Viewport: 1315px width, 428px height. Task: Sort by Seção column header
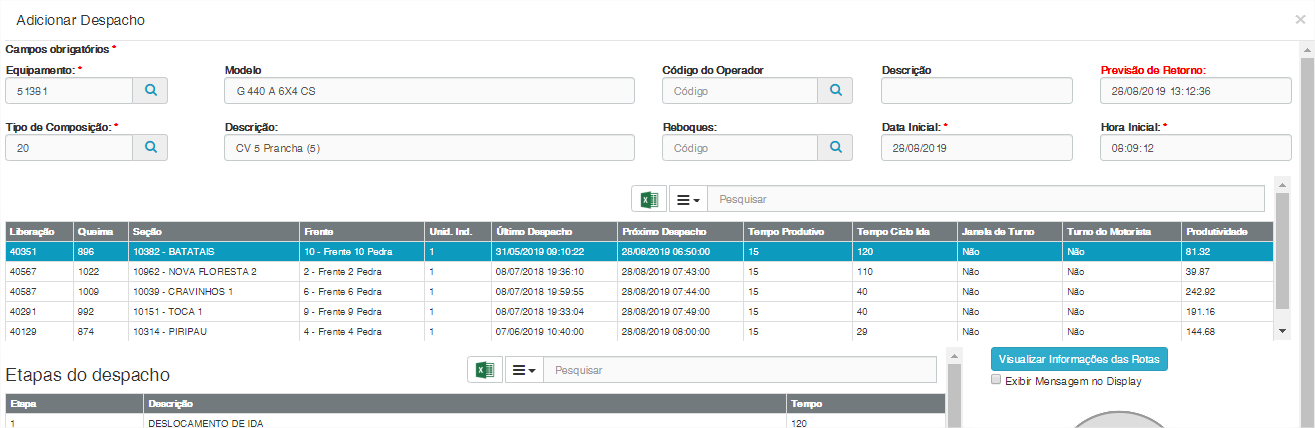click(214, 231)
